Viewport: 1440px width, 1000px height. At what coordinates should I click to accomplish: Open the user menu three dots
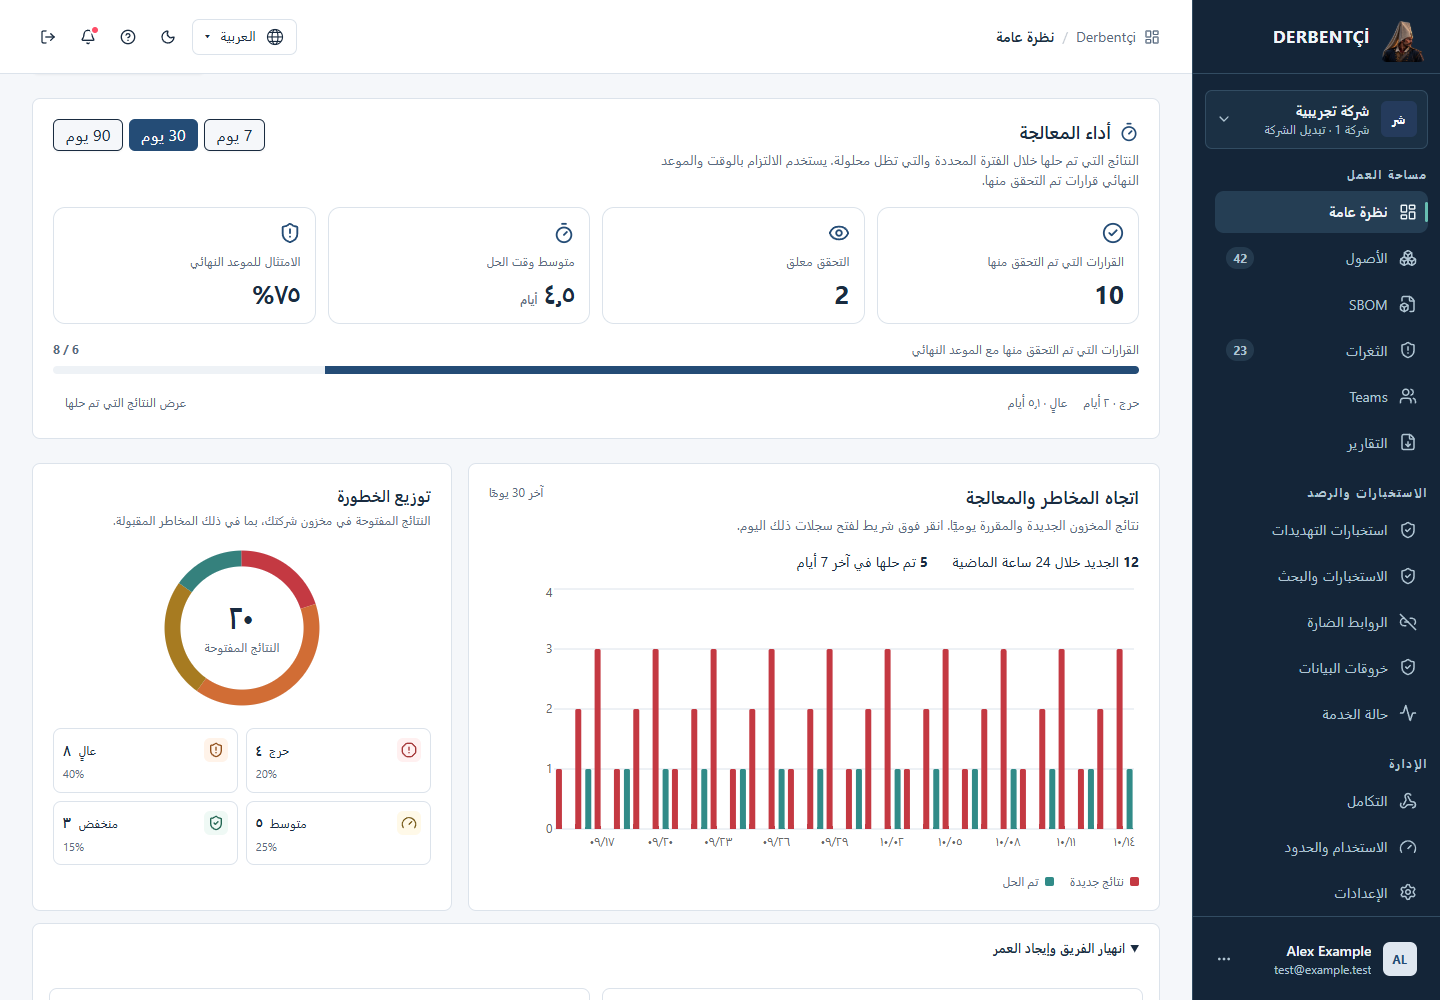pyautogui.click(x=1224, y=959)
